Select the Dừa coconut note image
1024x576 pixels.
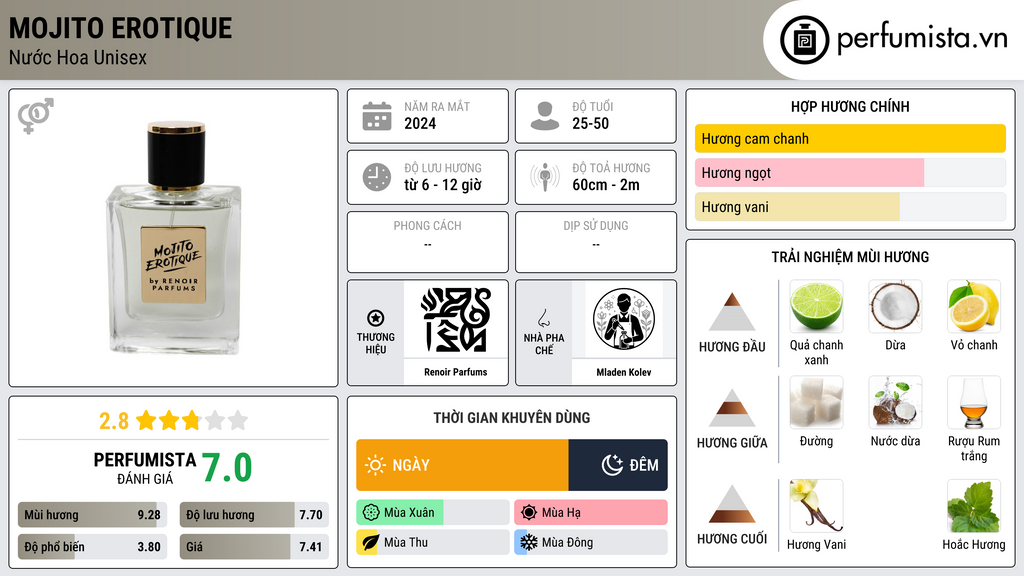tap(895, 306)
